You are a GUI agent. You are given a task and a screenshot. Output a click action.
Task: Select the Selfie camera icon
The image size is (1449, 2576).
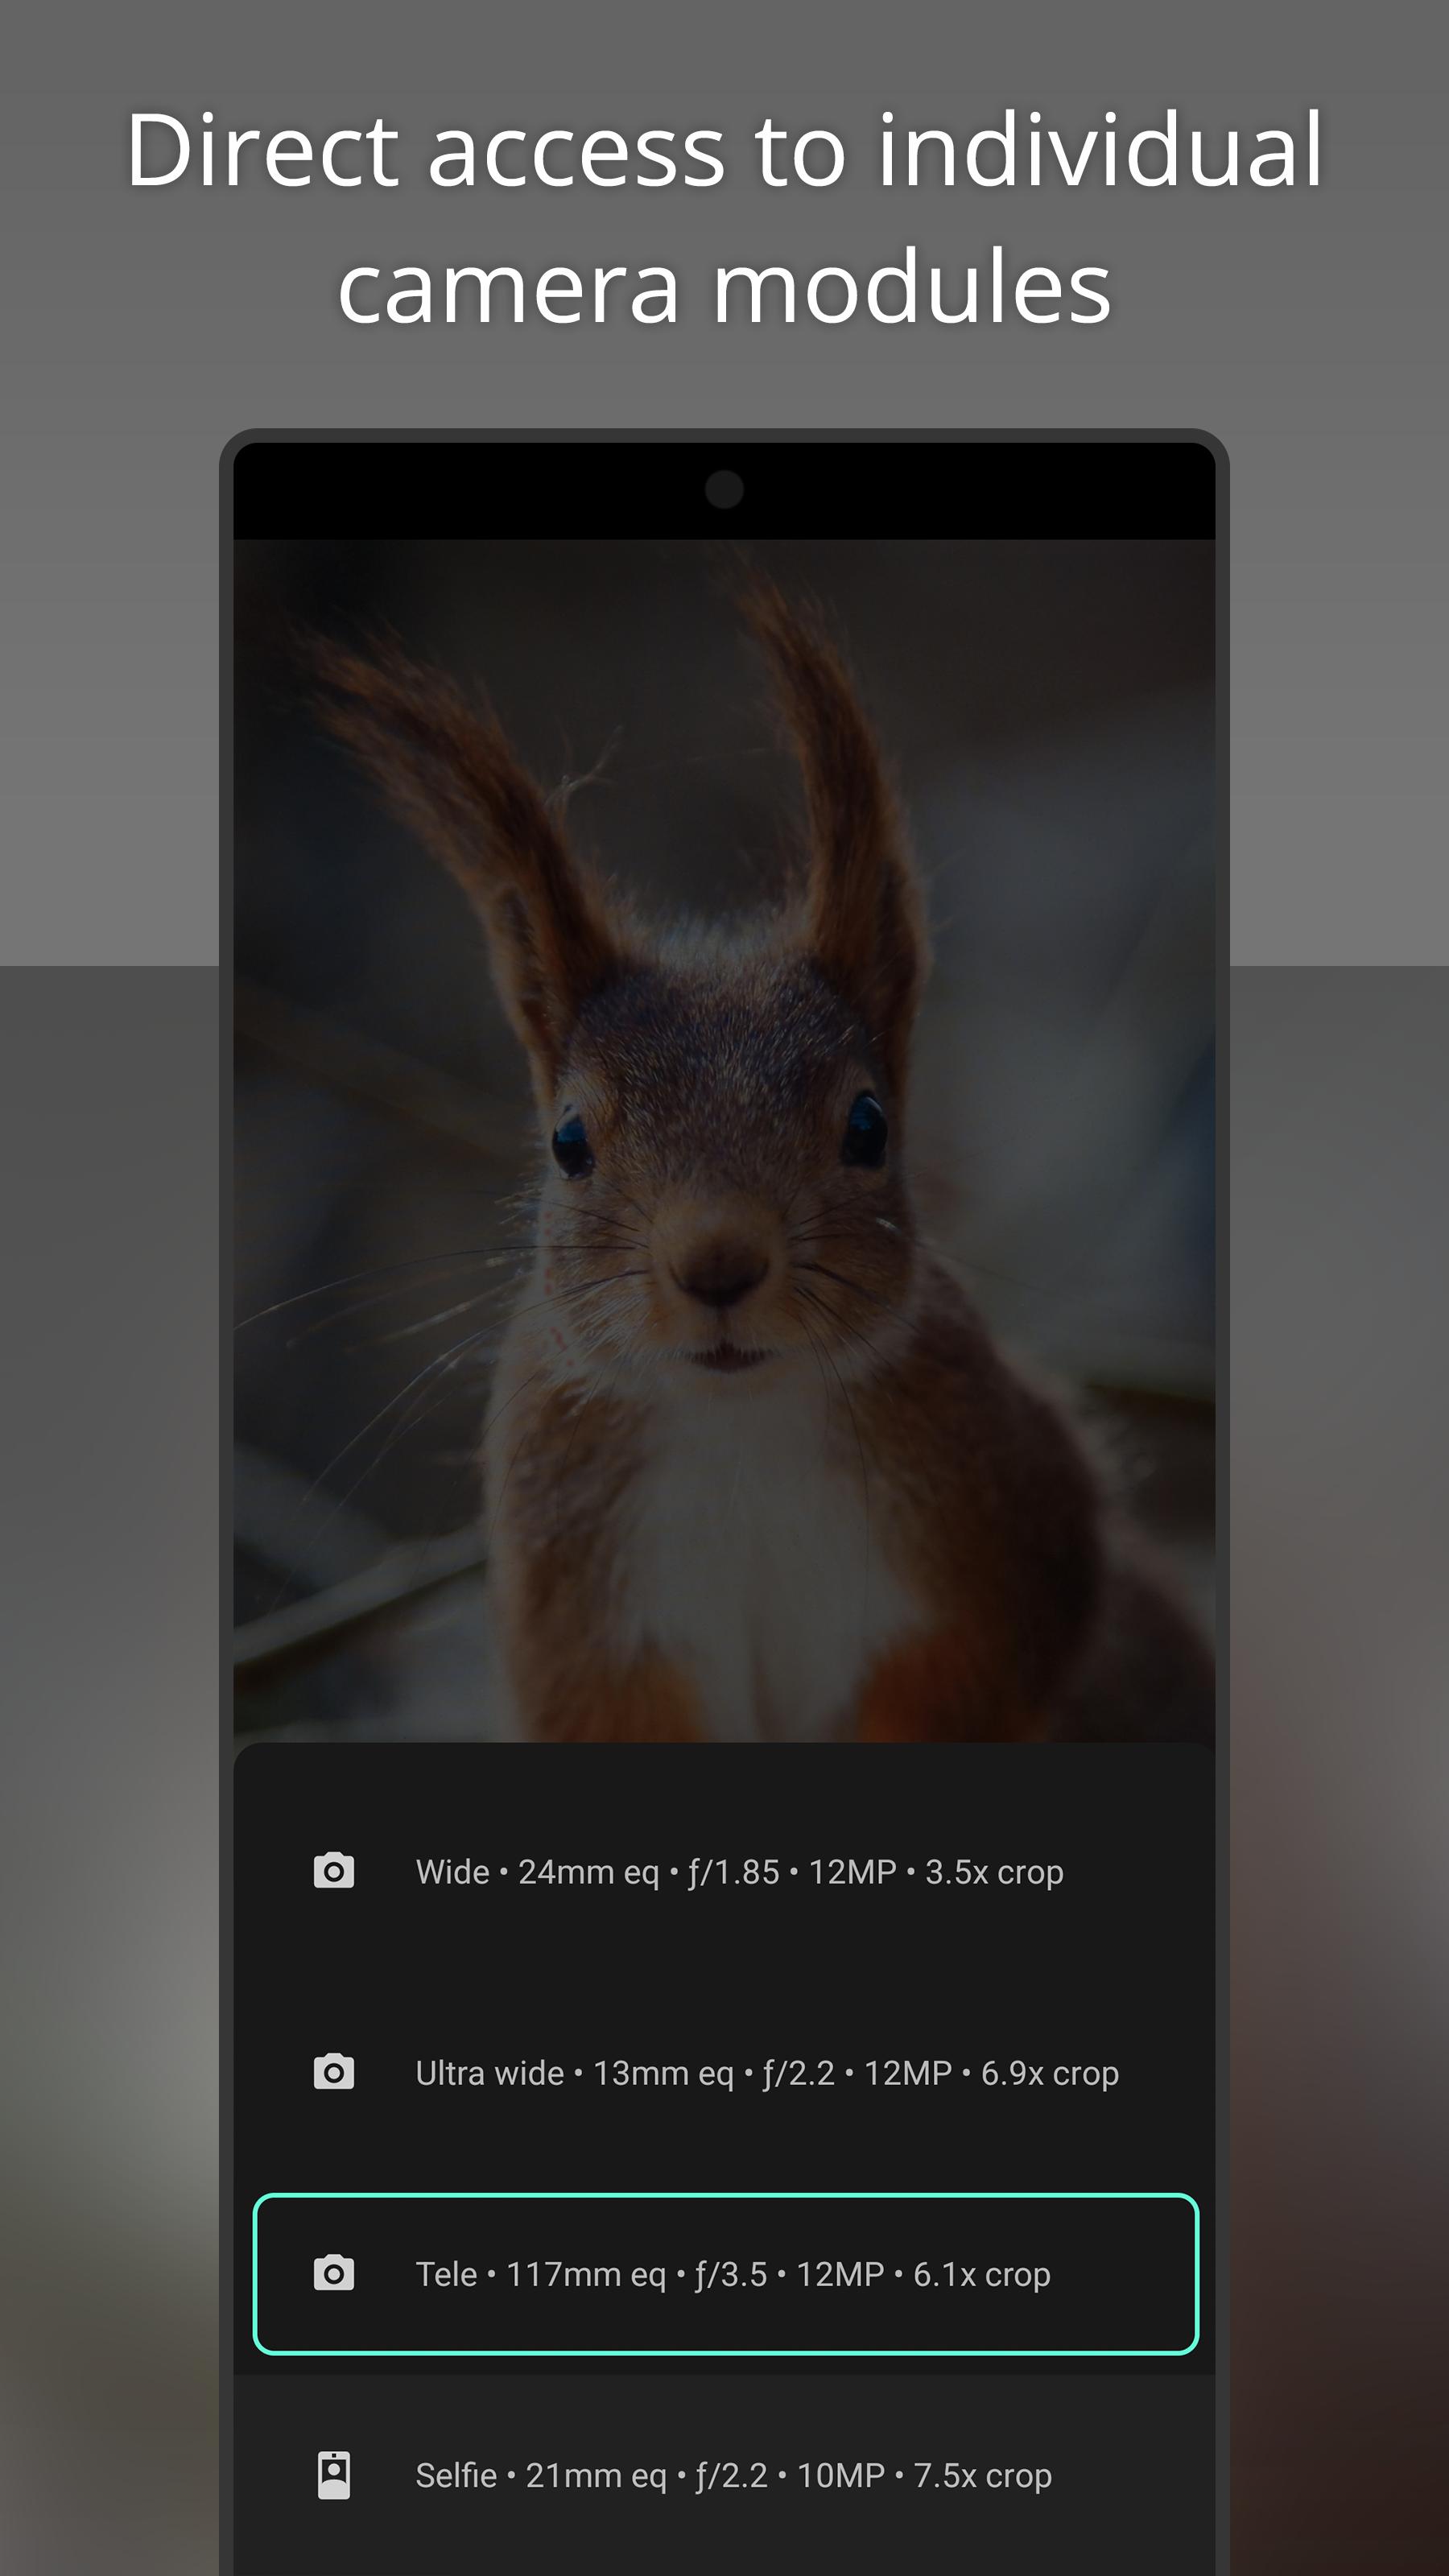click(x=334, y=2475)
